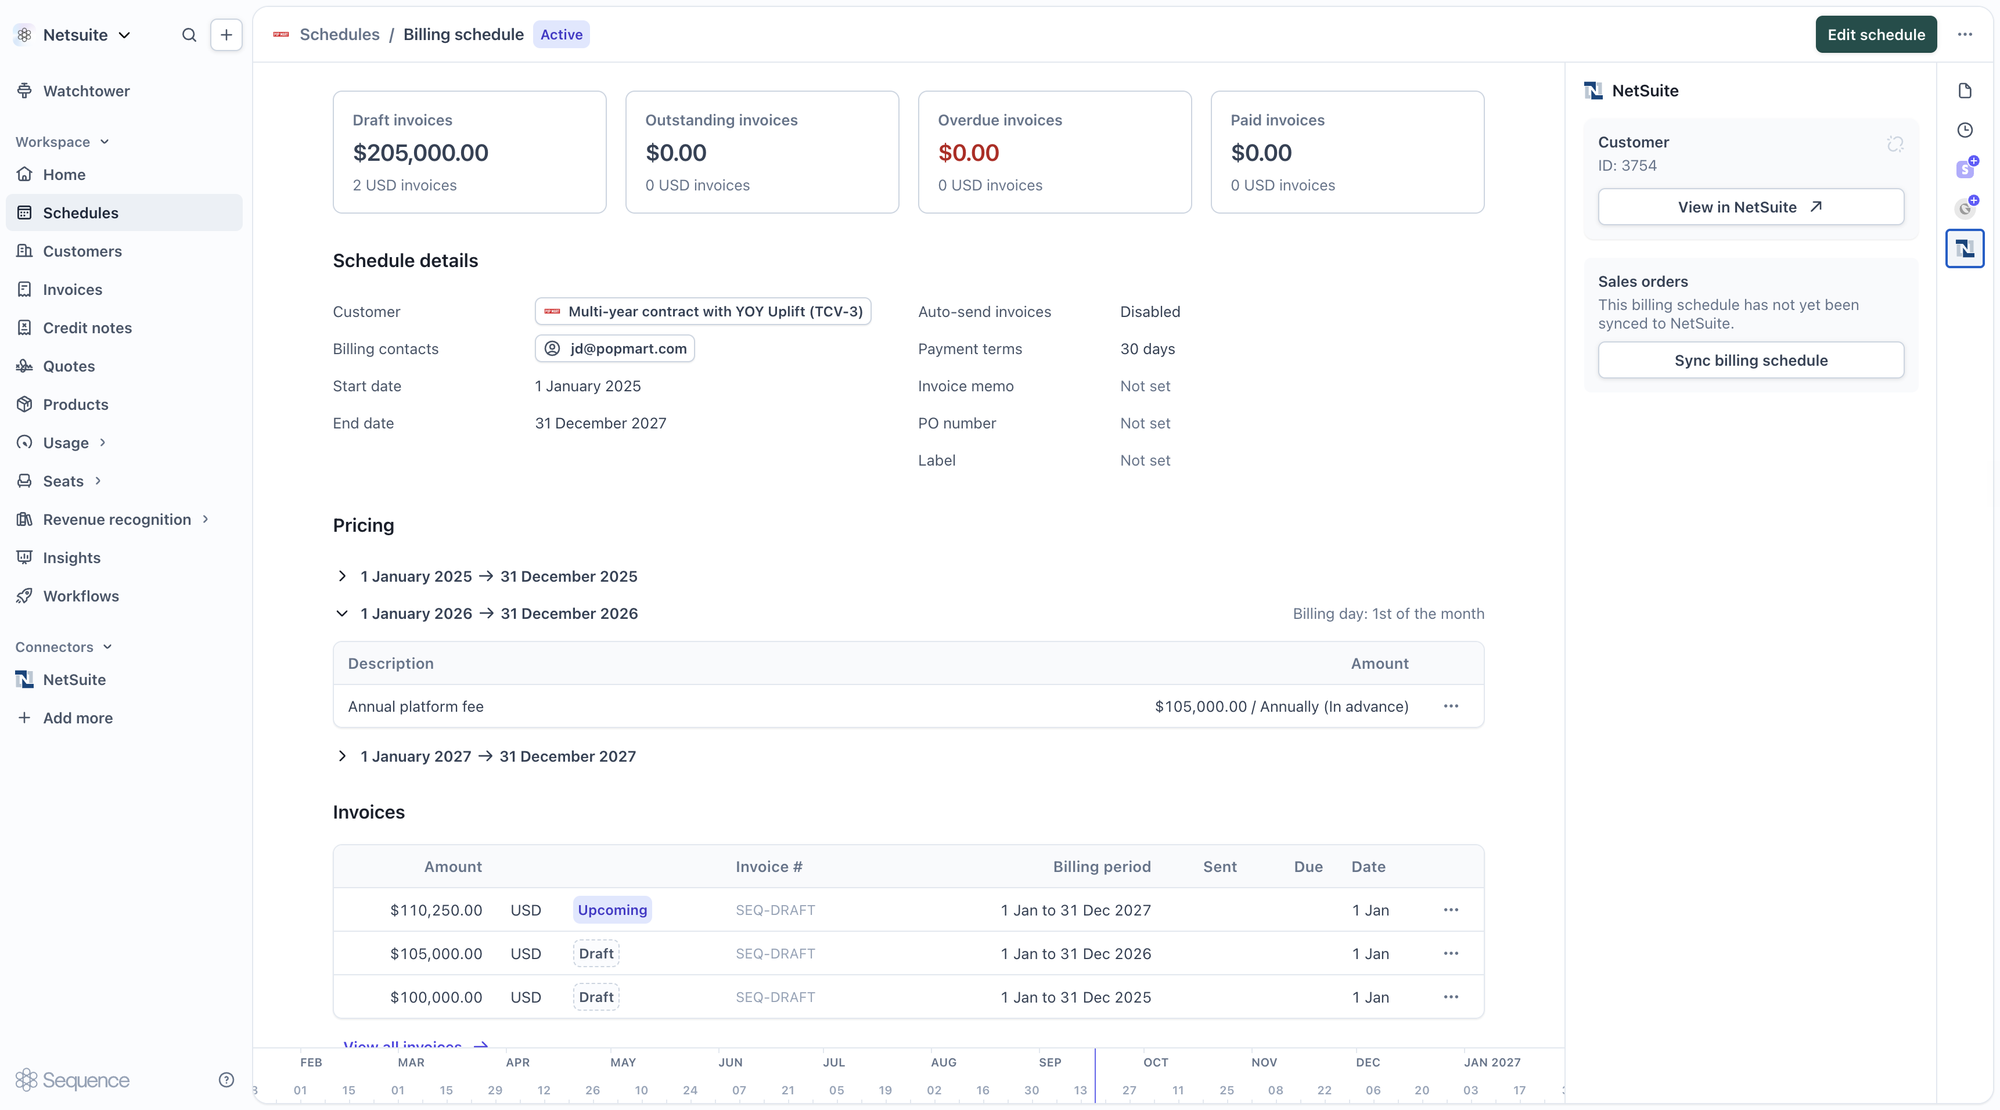Click the Quotes sidebar icon

25,366
